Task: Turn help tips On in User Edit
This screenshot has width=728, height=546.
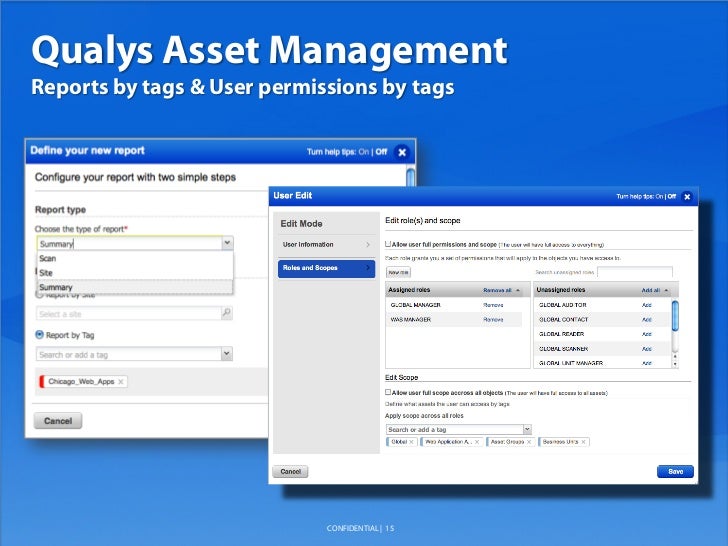Action: [x=659, y=196]
